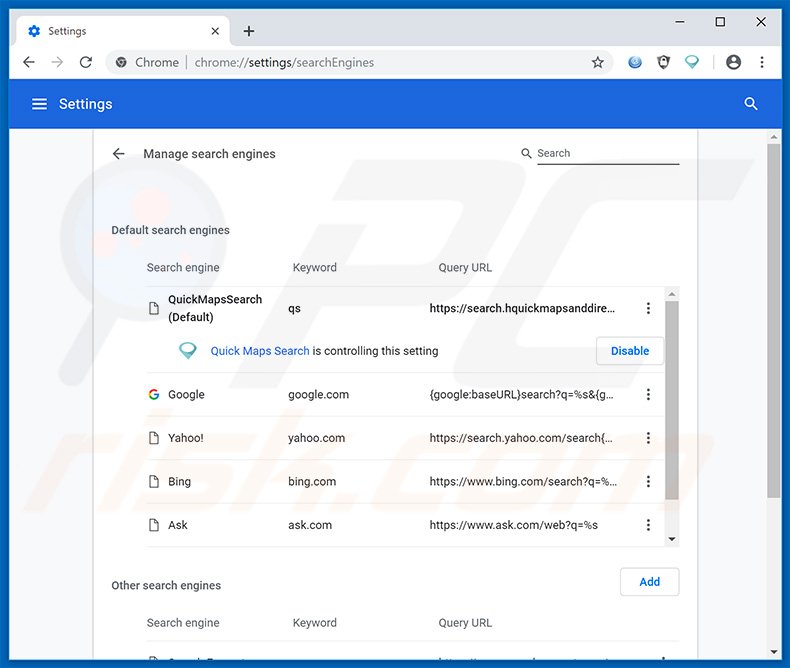Go back using the browser back arrow

[x=29, y=62]
